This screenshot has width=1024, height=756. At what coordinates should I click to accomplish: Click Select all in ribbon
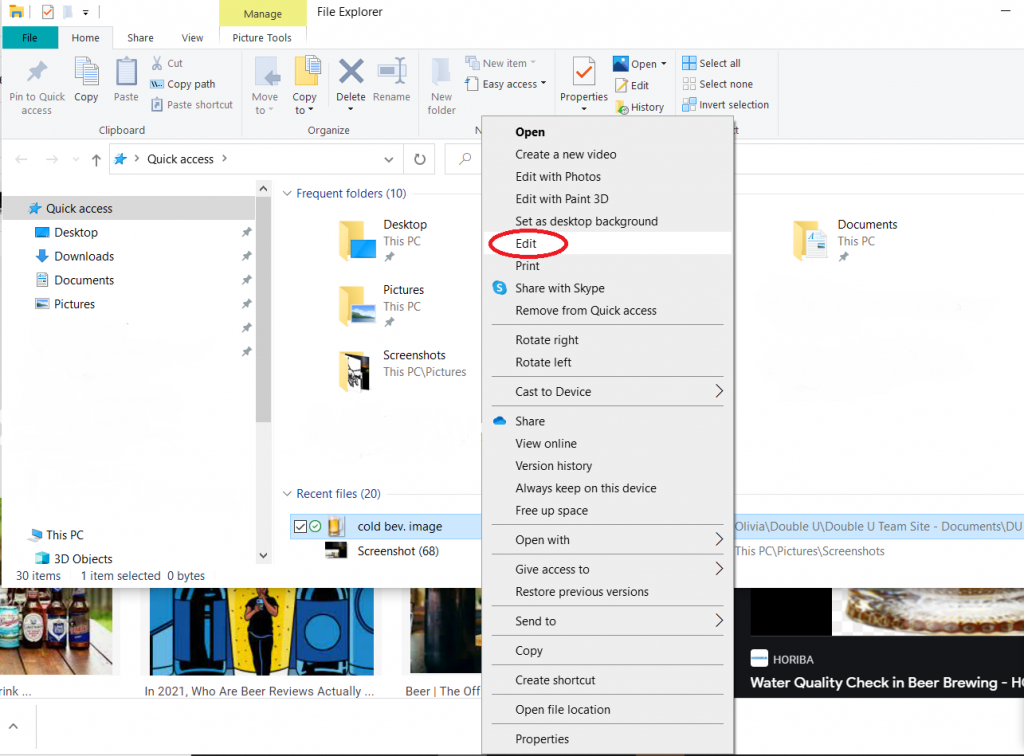(x=710, y=63)
